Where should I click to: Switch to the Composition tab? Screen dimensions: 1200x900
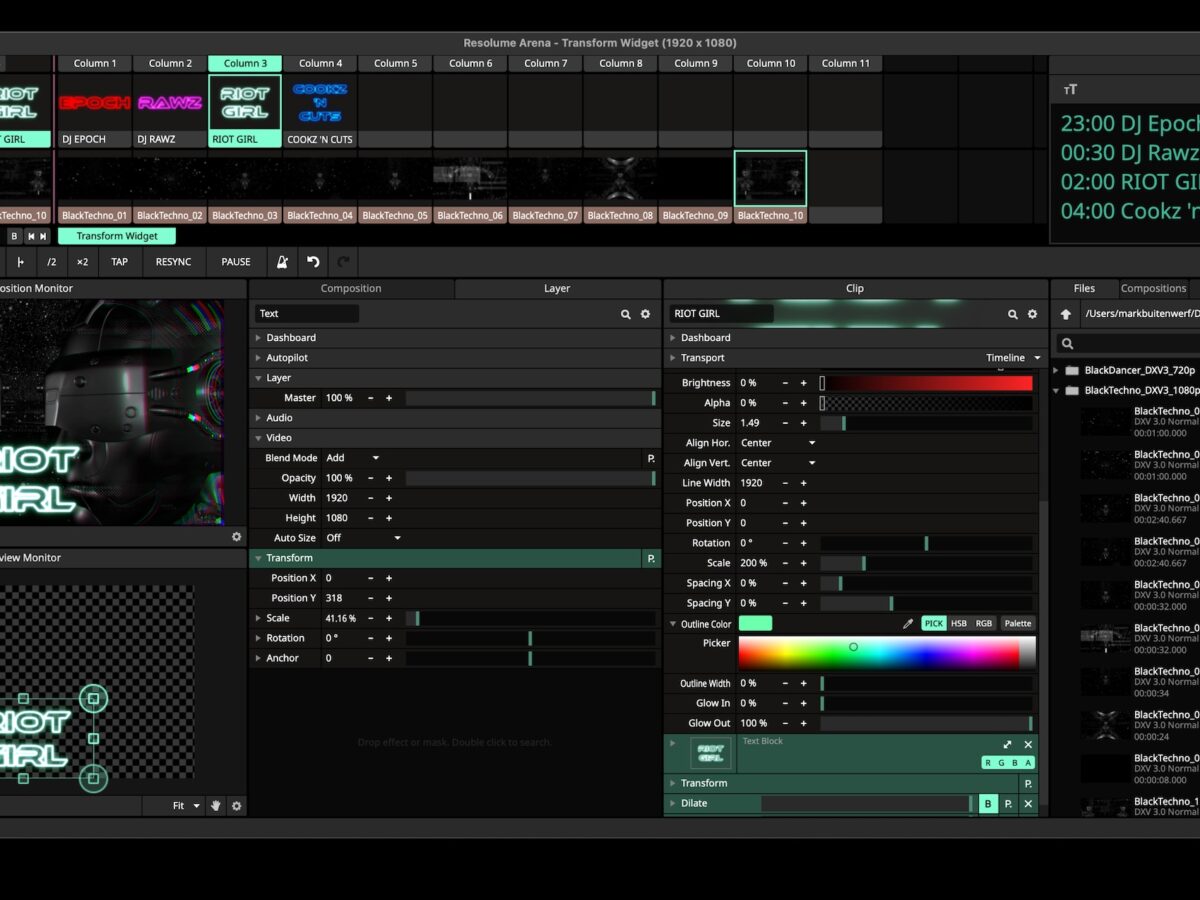[351, 289]
